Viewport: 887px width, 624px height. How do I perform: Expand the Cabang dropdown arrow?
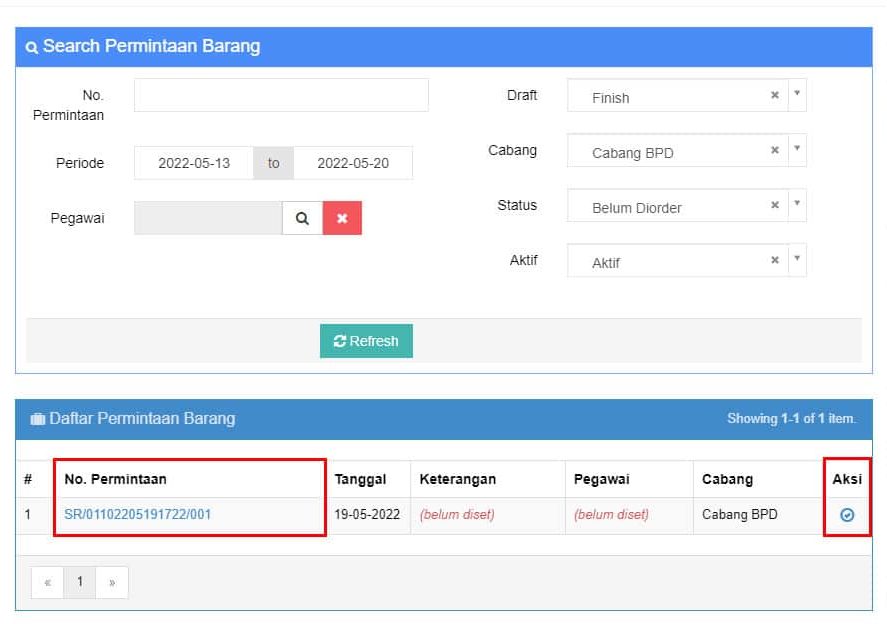pyautogui.click(x=797, y=150)
